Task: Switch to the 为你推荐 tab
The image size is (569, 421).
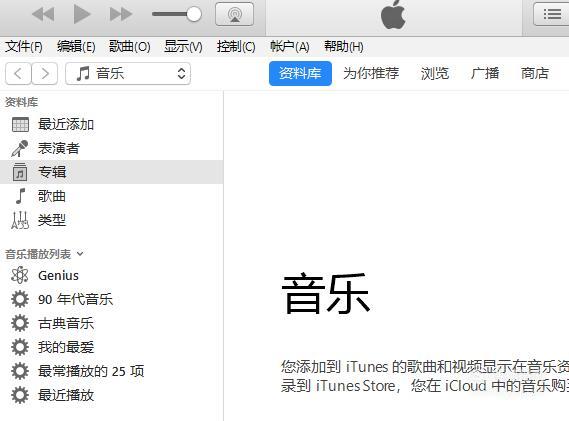Action: click(x=371, y=73)
